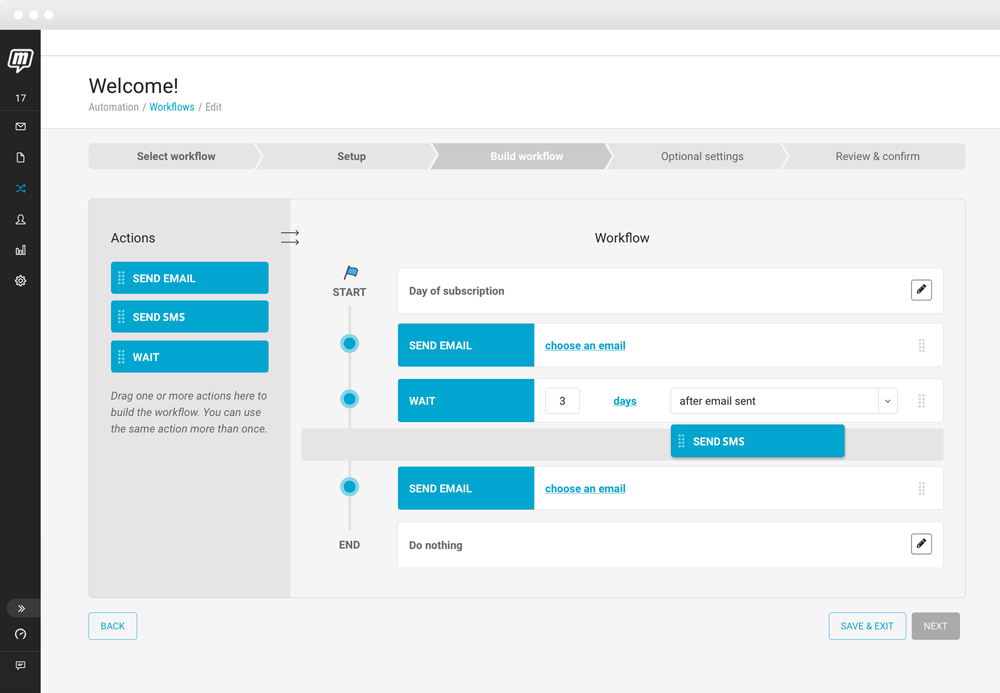Expand the sidebar with double chevron
The height and width of the screenshot is (693, 1000).
coord(21,608)
